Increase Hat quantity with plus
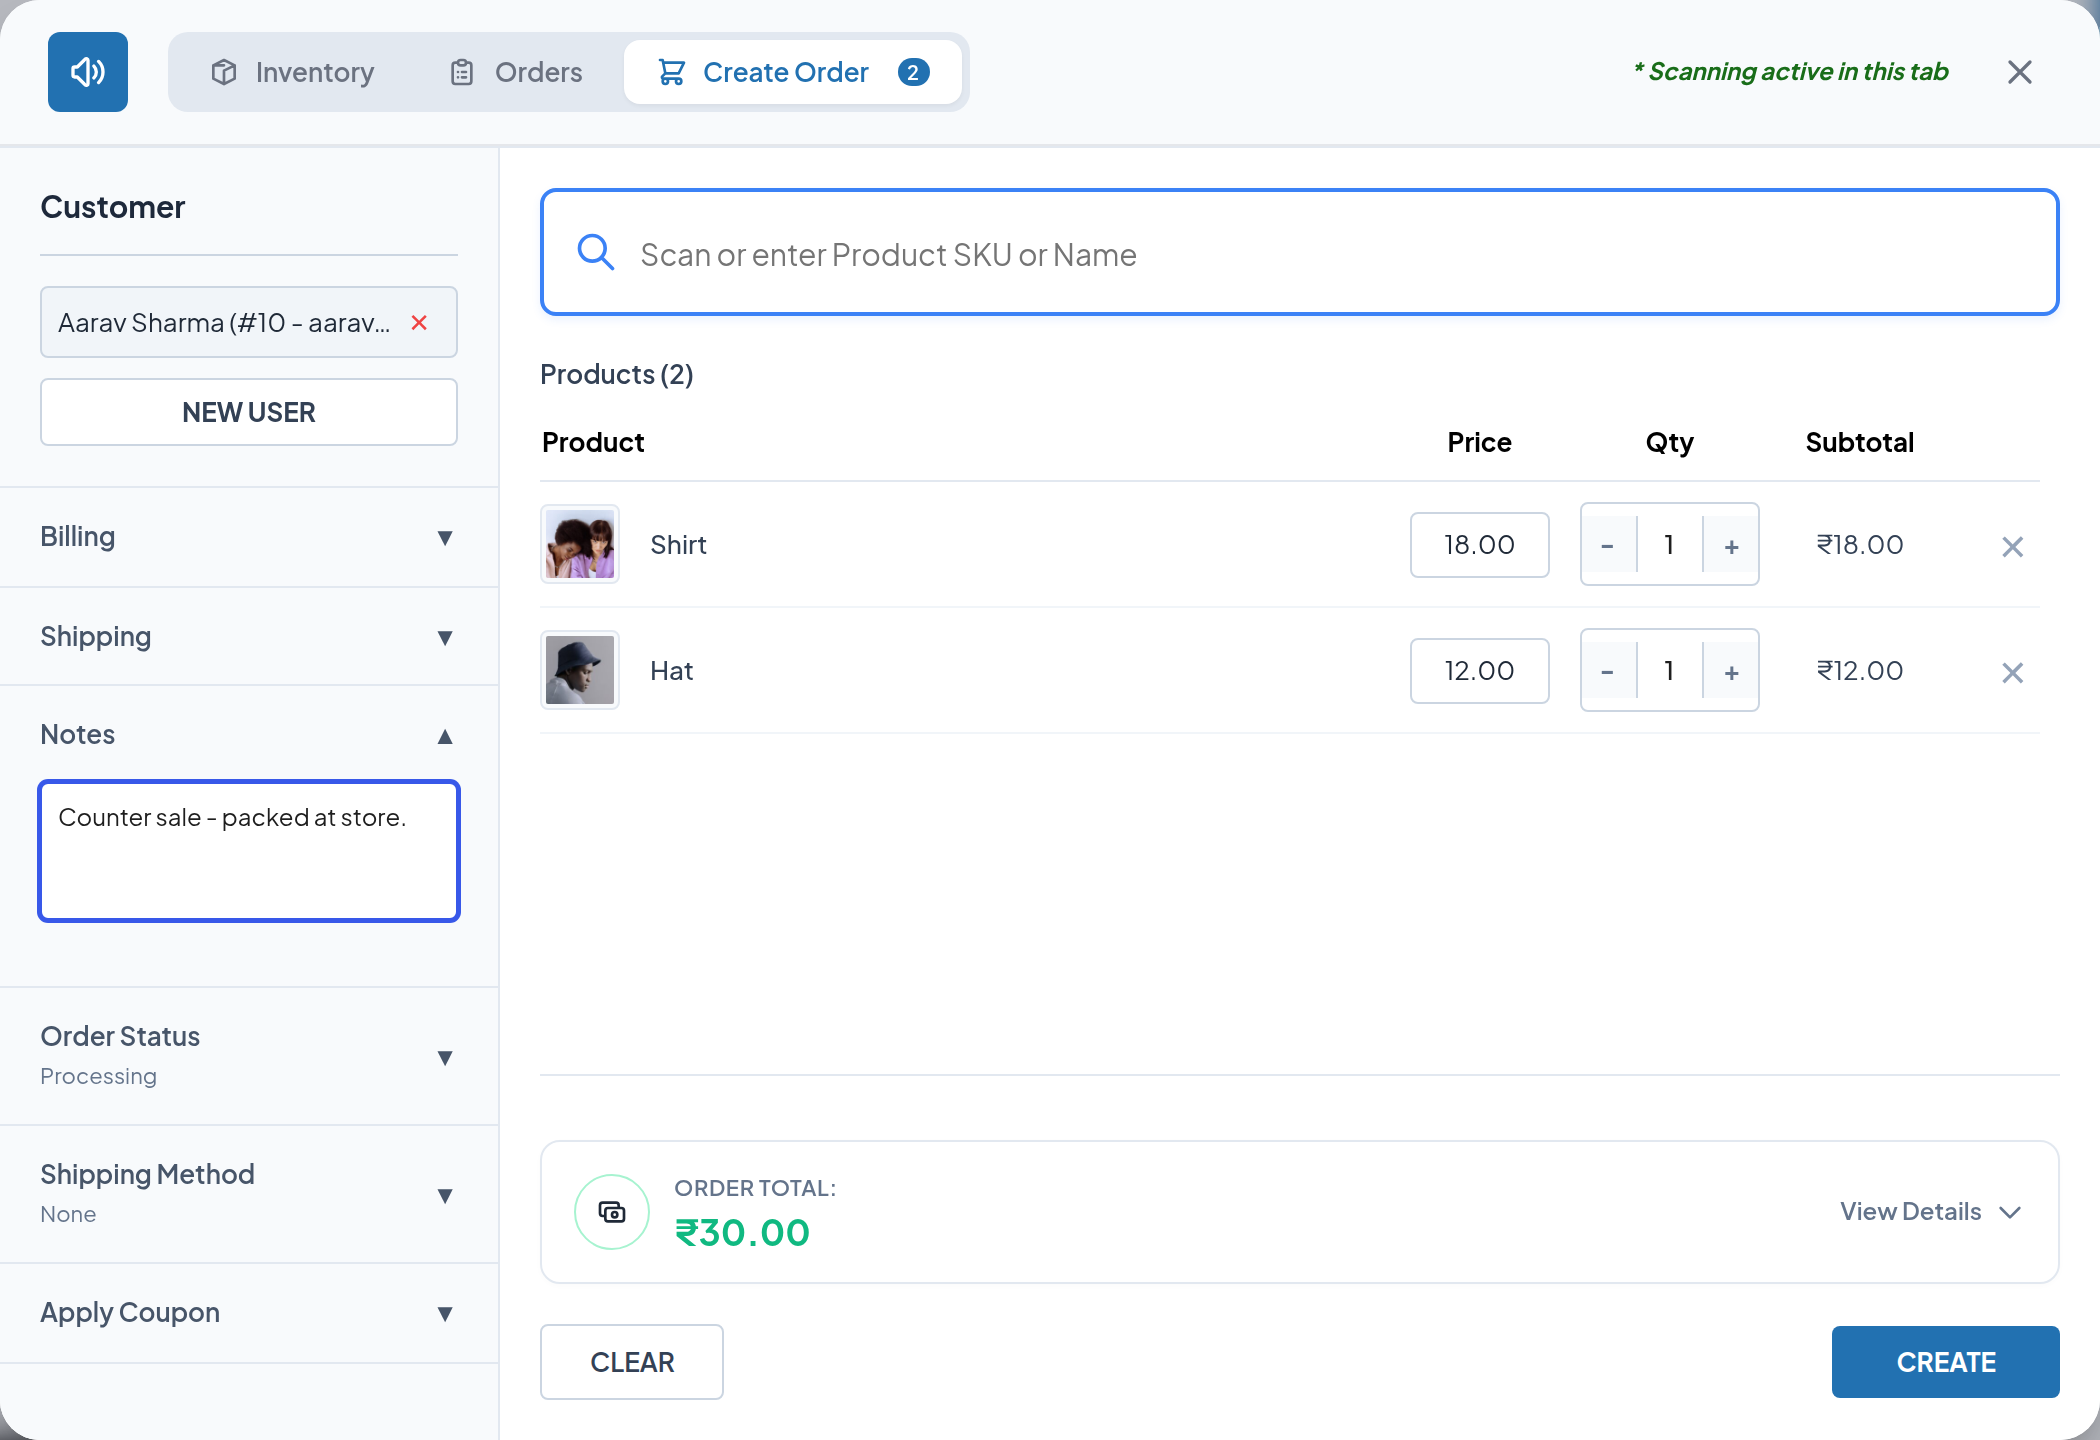The width and height of the screenshot is (2100, 1440). (x=1732, y=671)
